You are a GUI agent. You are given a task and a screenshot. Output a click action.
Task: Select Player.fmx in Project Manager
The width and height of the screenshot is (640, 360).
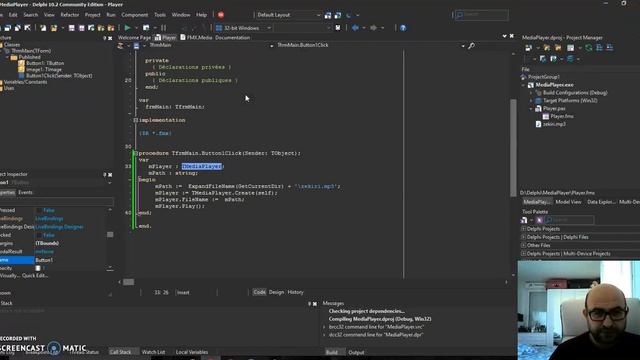click(x=562, y=116)
